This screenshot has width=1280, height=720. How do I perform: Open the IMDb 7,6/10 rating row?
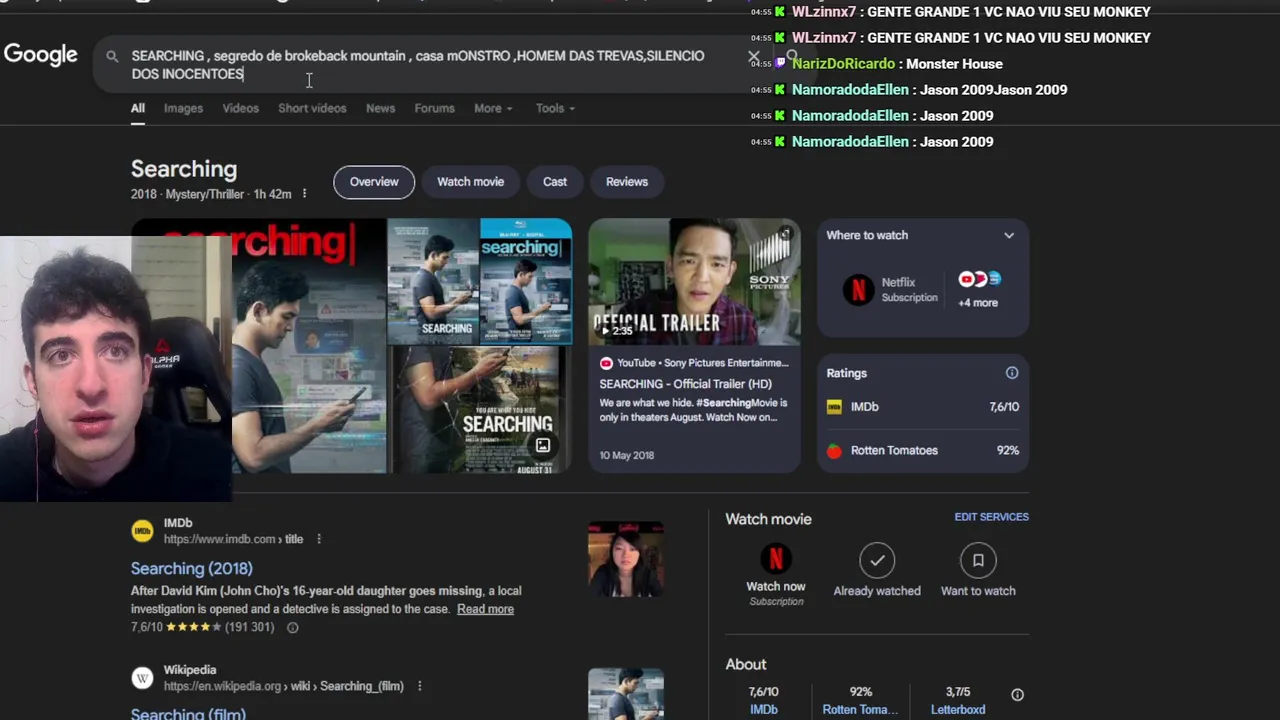tap(923, 407)
